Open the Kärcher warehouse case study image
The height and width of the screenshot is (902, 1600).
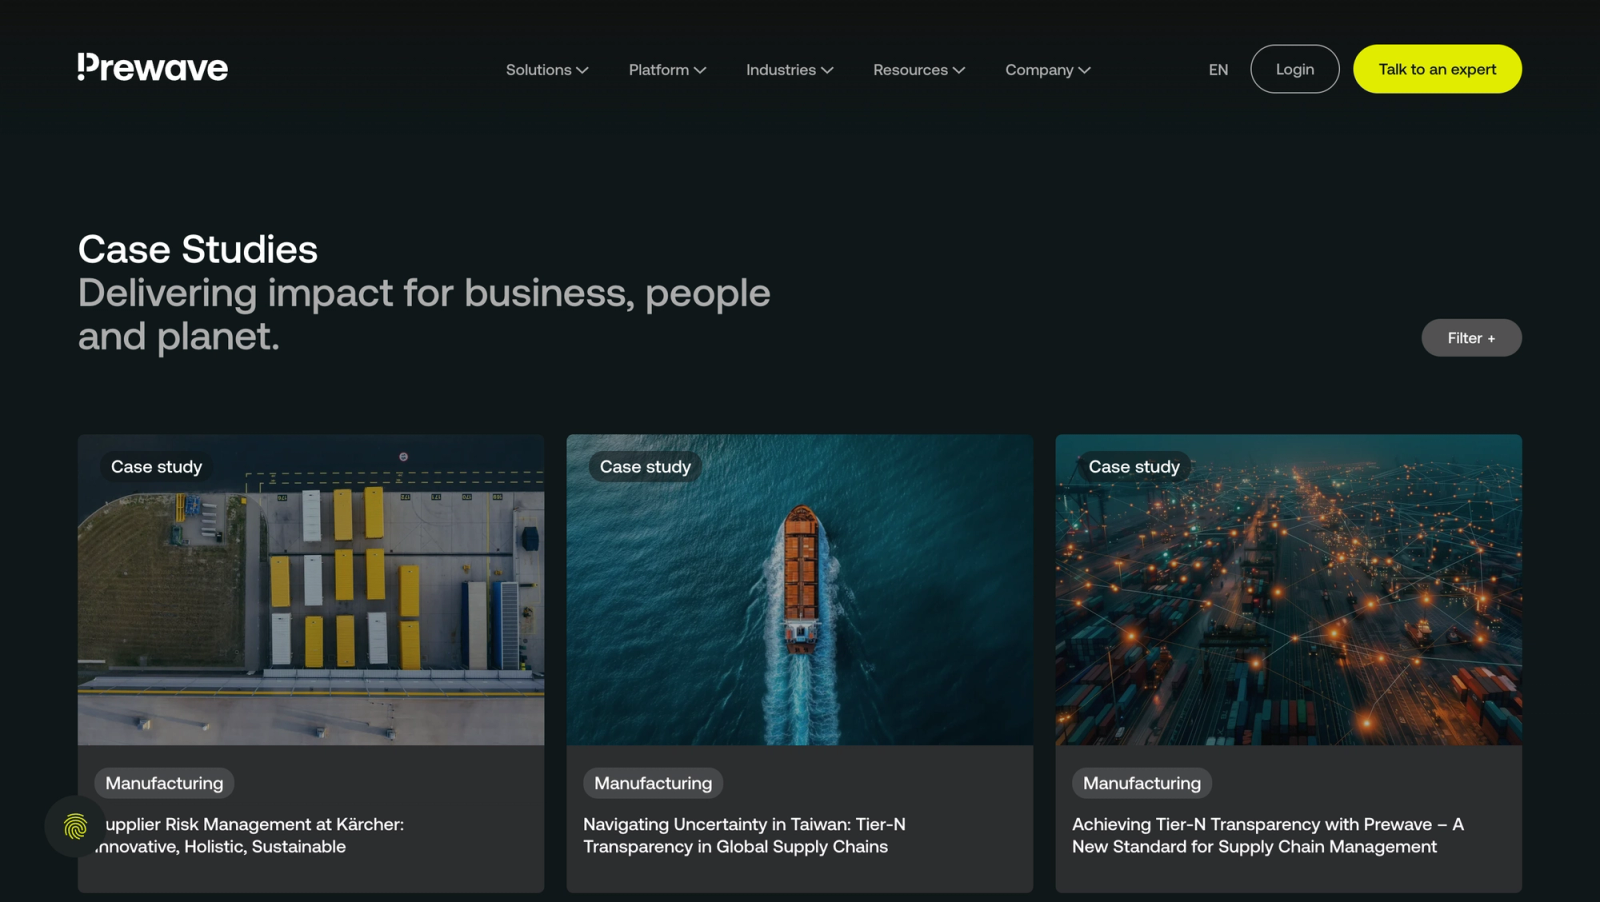pos(311,590)
